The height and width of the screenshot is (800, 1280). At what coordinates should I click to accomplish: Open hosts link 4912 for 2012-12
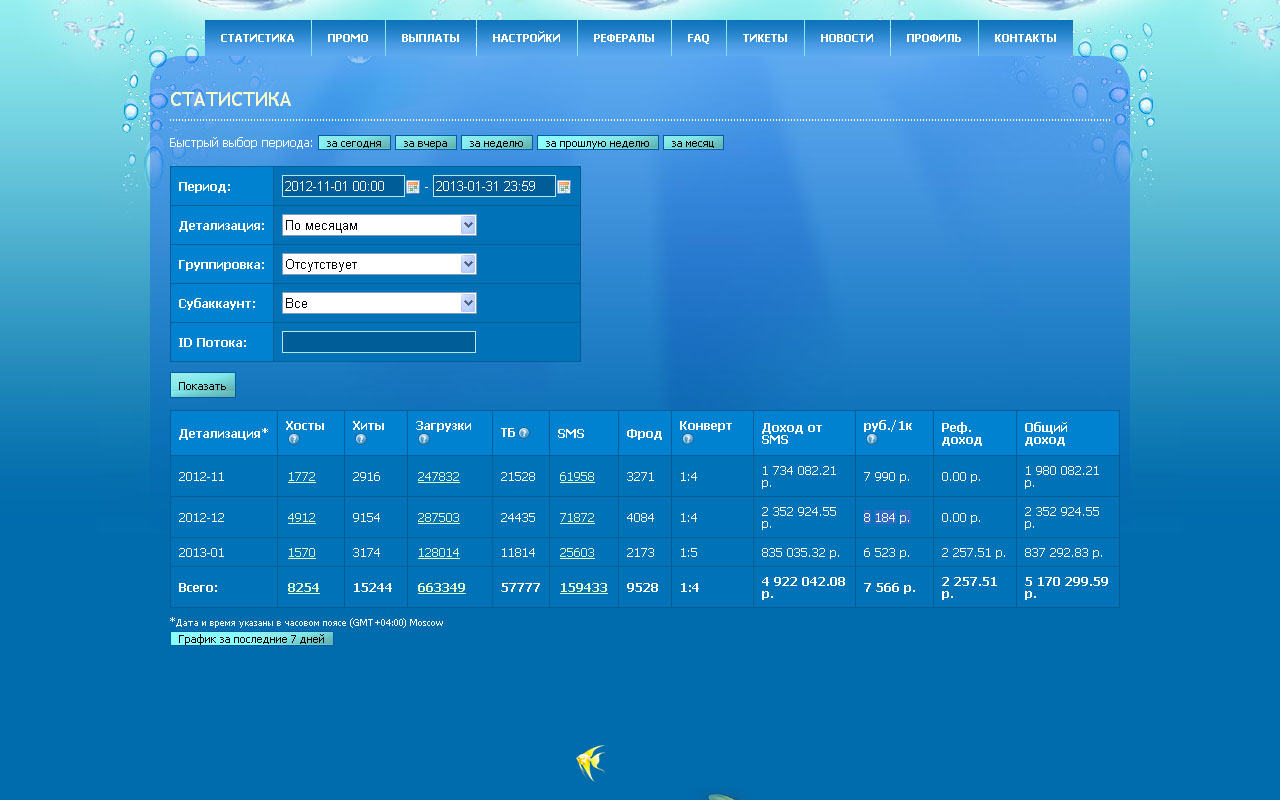[301, 517]
